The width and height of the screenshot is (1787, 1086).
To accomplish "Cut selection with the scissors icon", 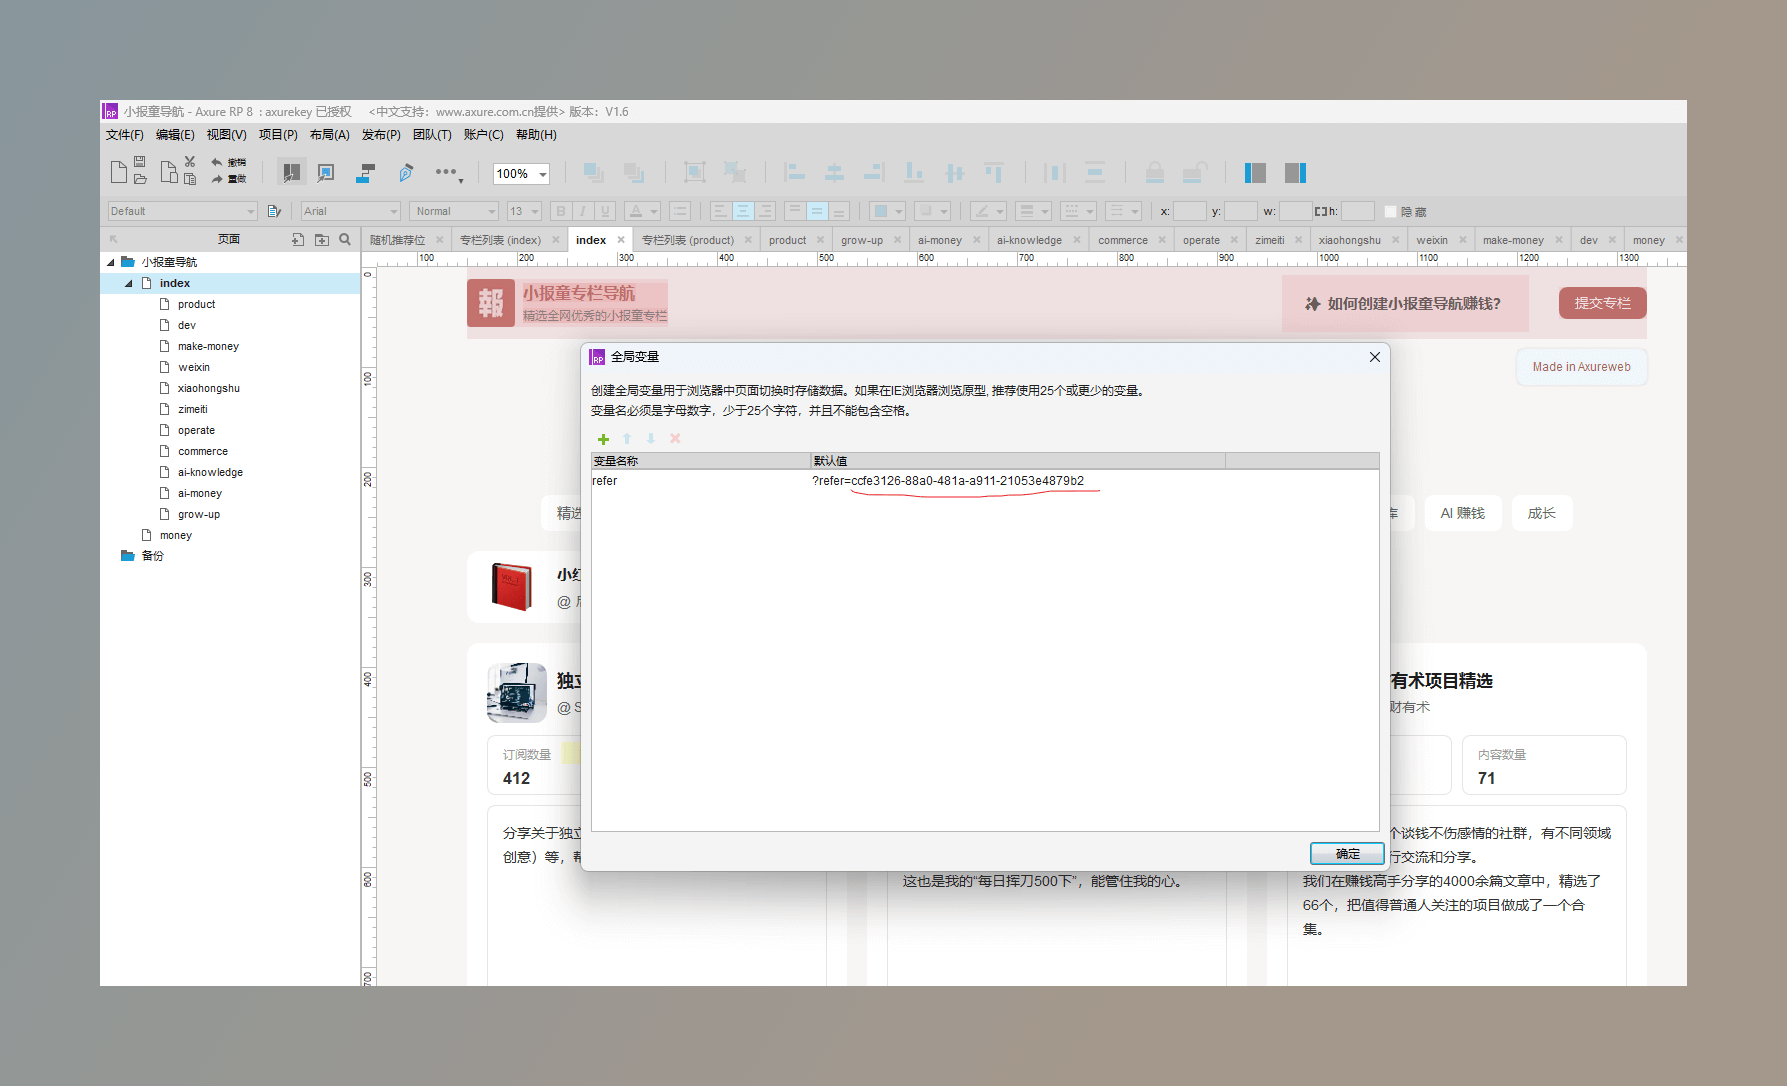I will [x=190, y=162].
